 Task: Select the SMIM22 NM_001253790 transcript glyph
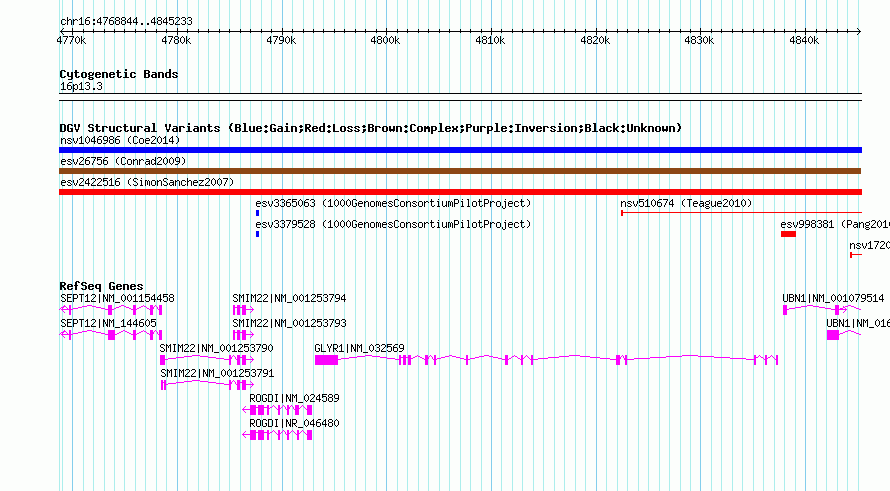pos(207,360)
